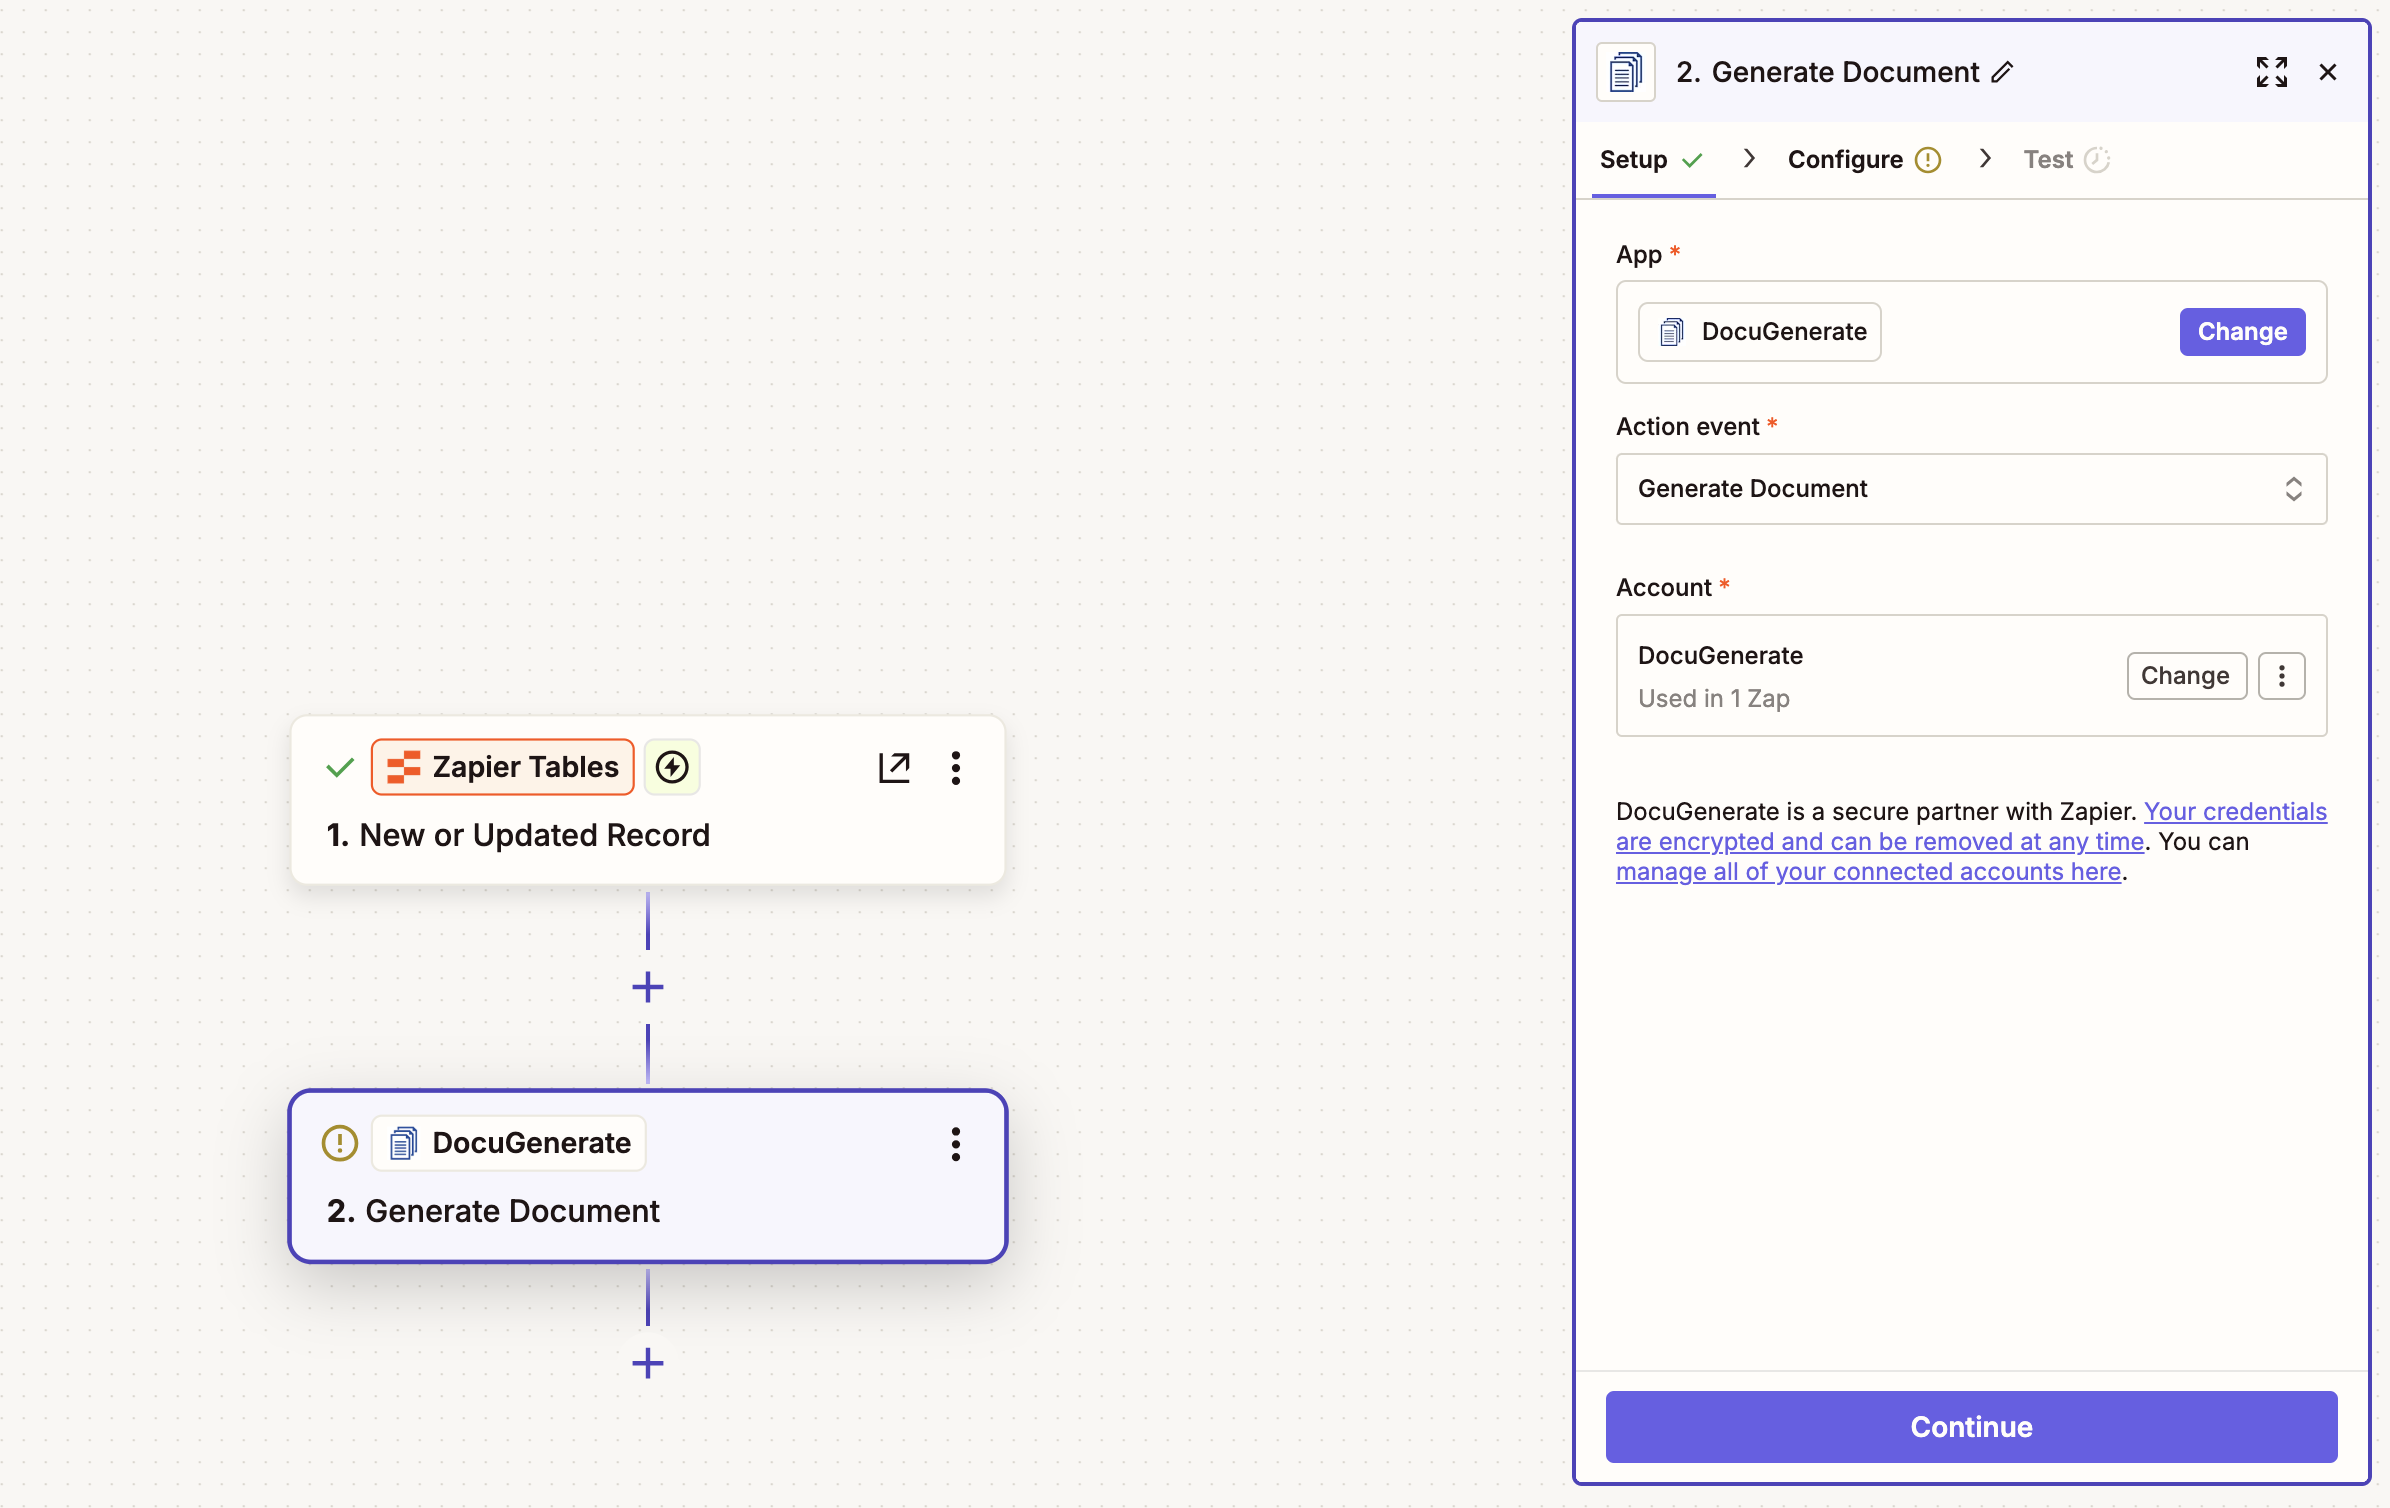Image resolution: width=2390 pixels, height=1508 pixels.
Task: Change the connected DocuGenerate account
Action: 2186,676
